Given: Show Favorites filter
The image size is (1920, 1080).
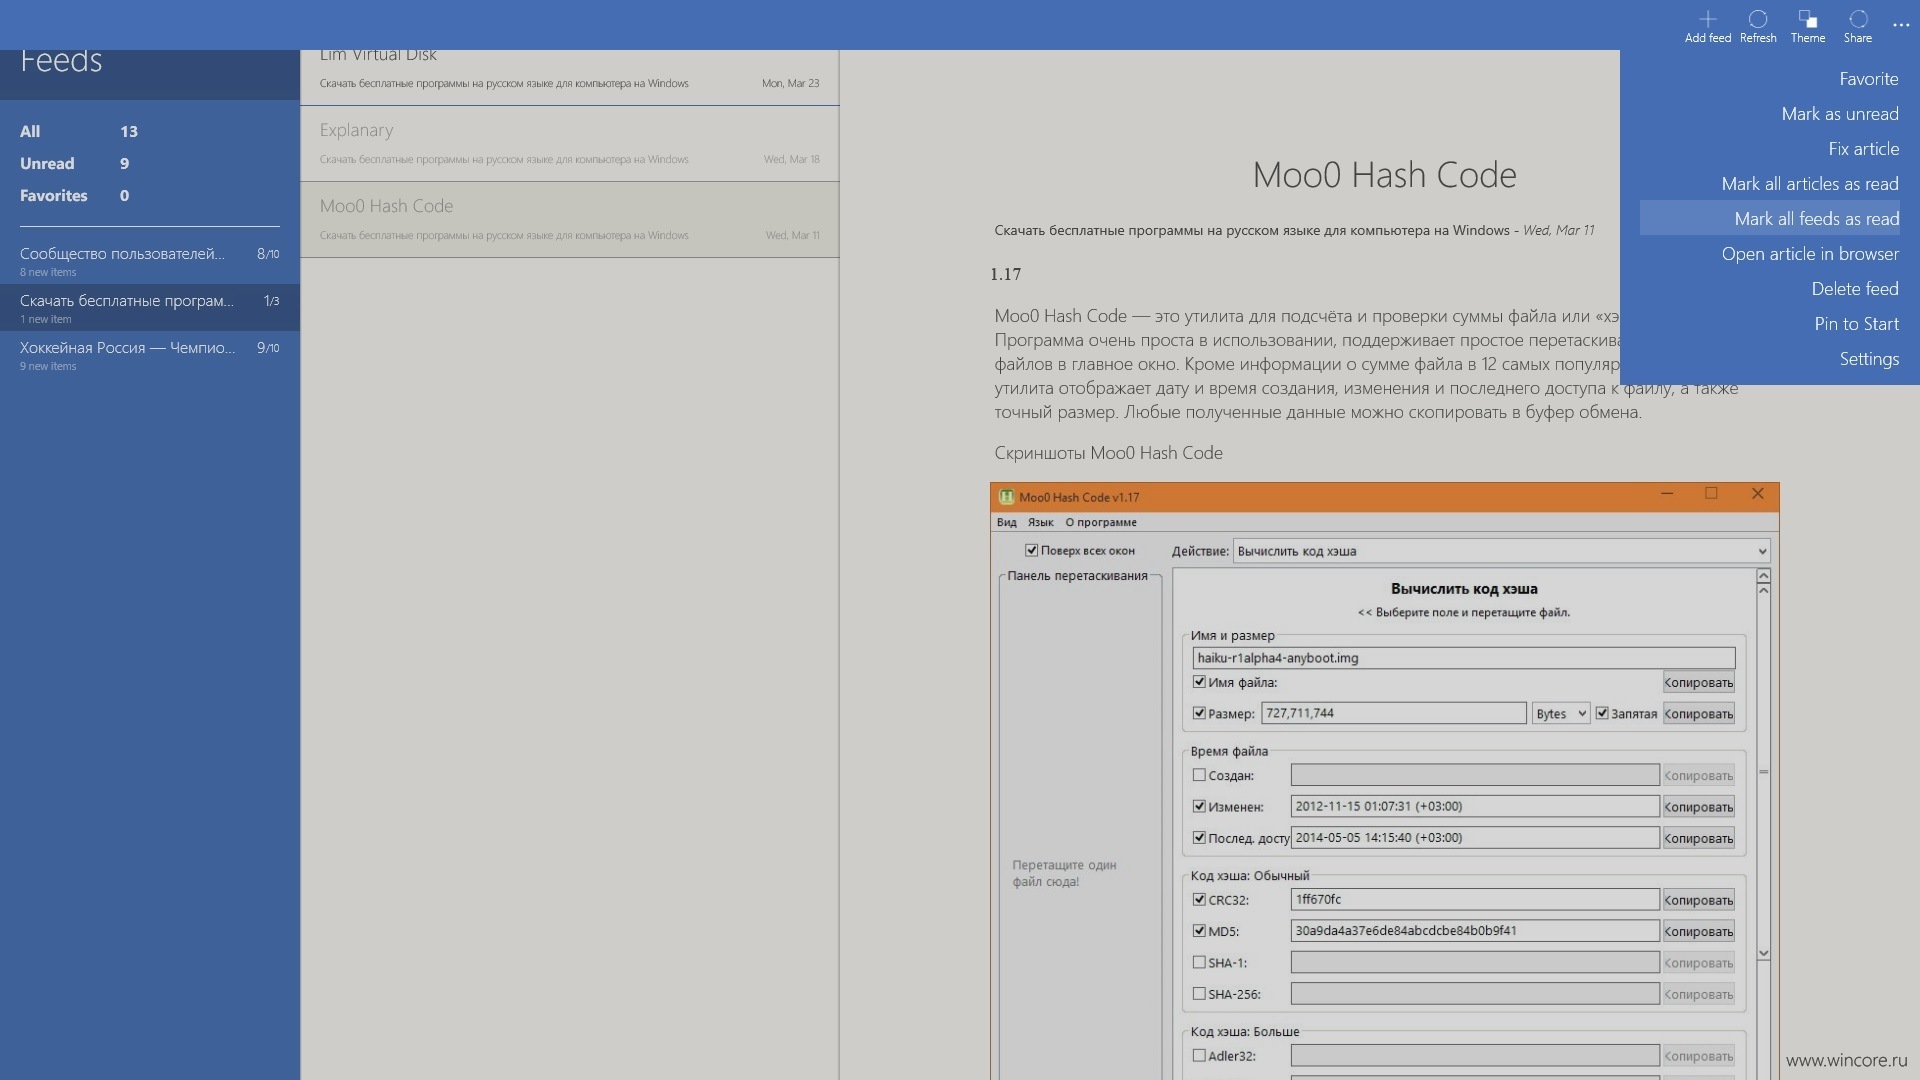Looking at the screenshot, I should pos(74,195).
